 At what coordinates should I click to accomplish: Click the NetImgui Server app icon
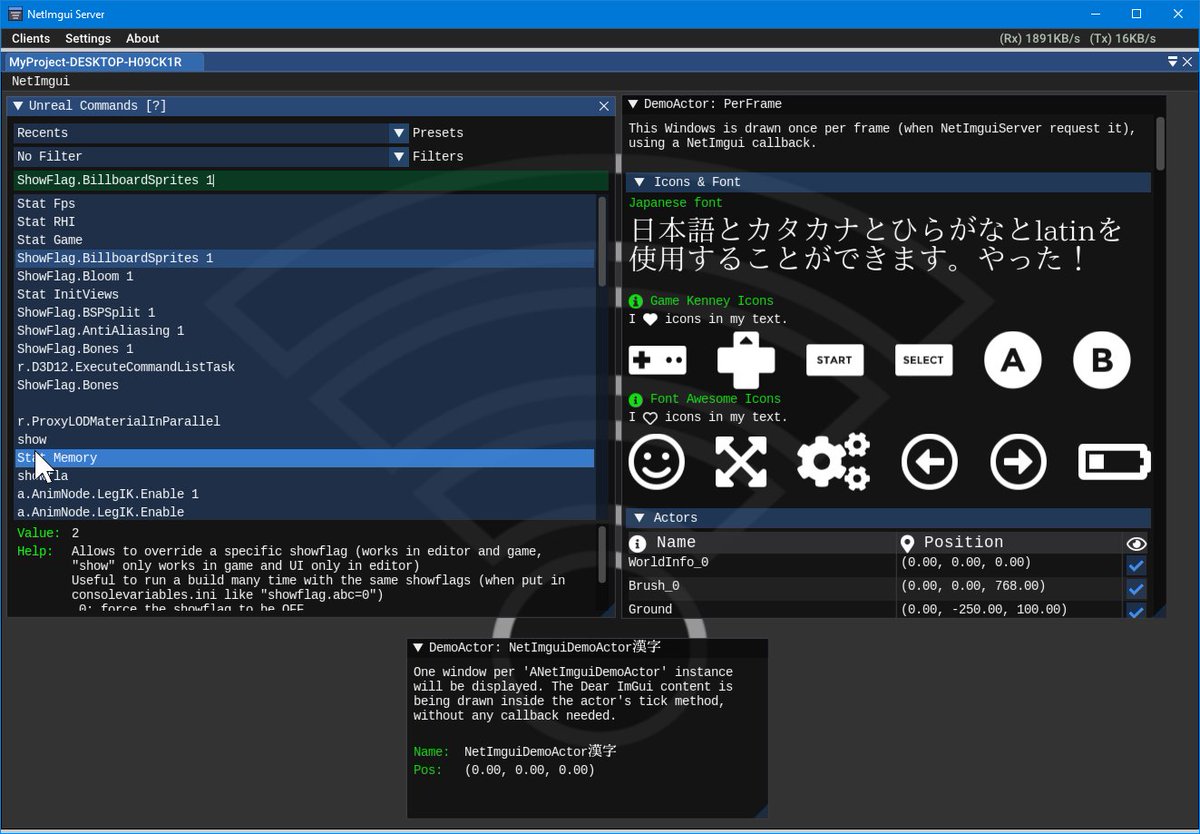pos(16,14)
